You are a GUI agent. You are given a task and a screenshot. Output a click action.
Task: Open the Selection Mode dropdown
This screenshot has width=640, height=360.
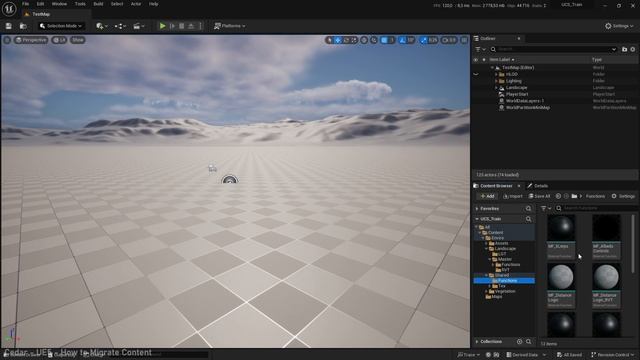click(x=62, y=26)
